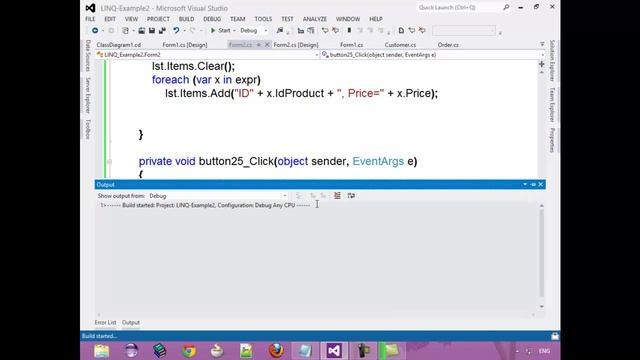Open the TEST menu
This screenshot has height=360, width=640.
click(x=287, y=19)
